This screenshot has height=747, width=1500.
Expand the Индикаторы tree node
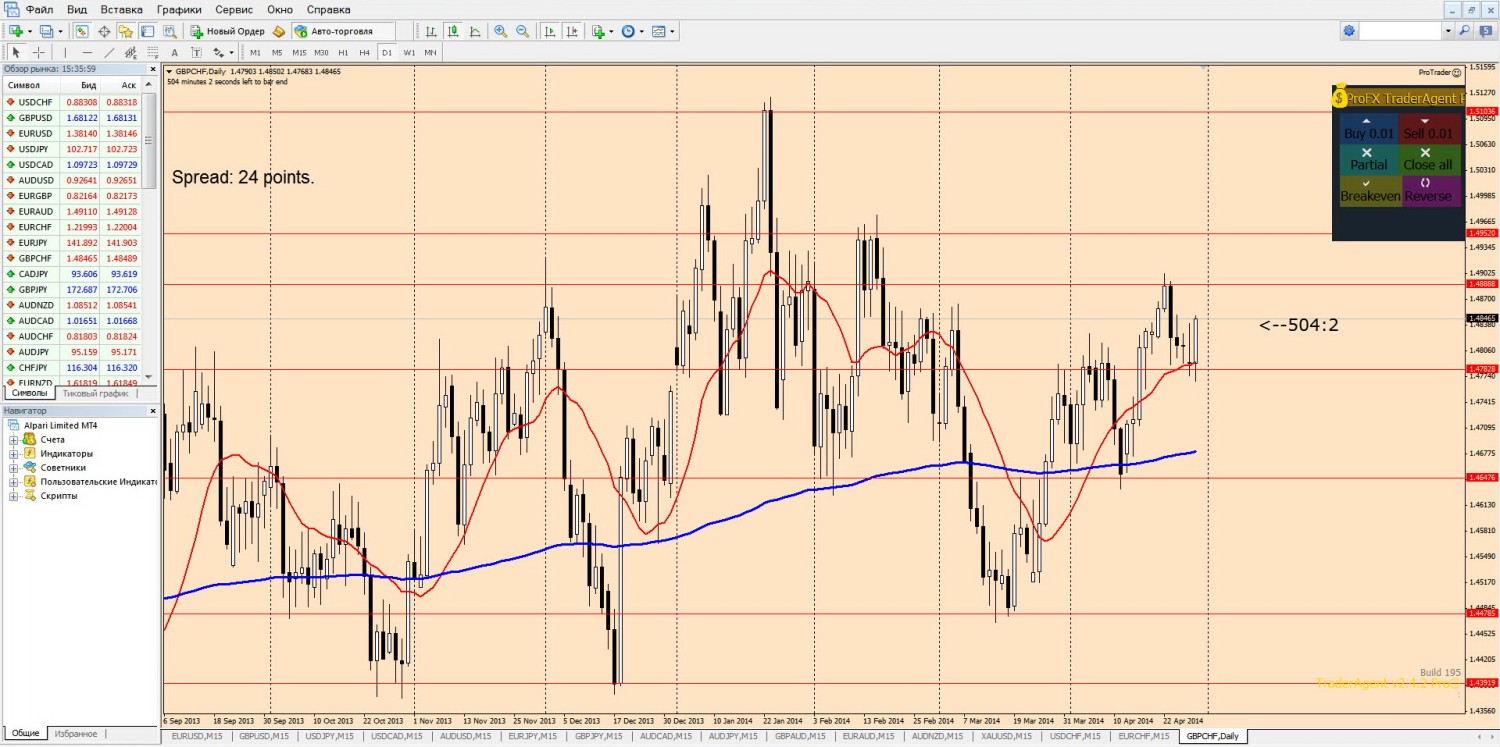coord(14,453)
